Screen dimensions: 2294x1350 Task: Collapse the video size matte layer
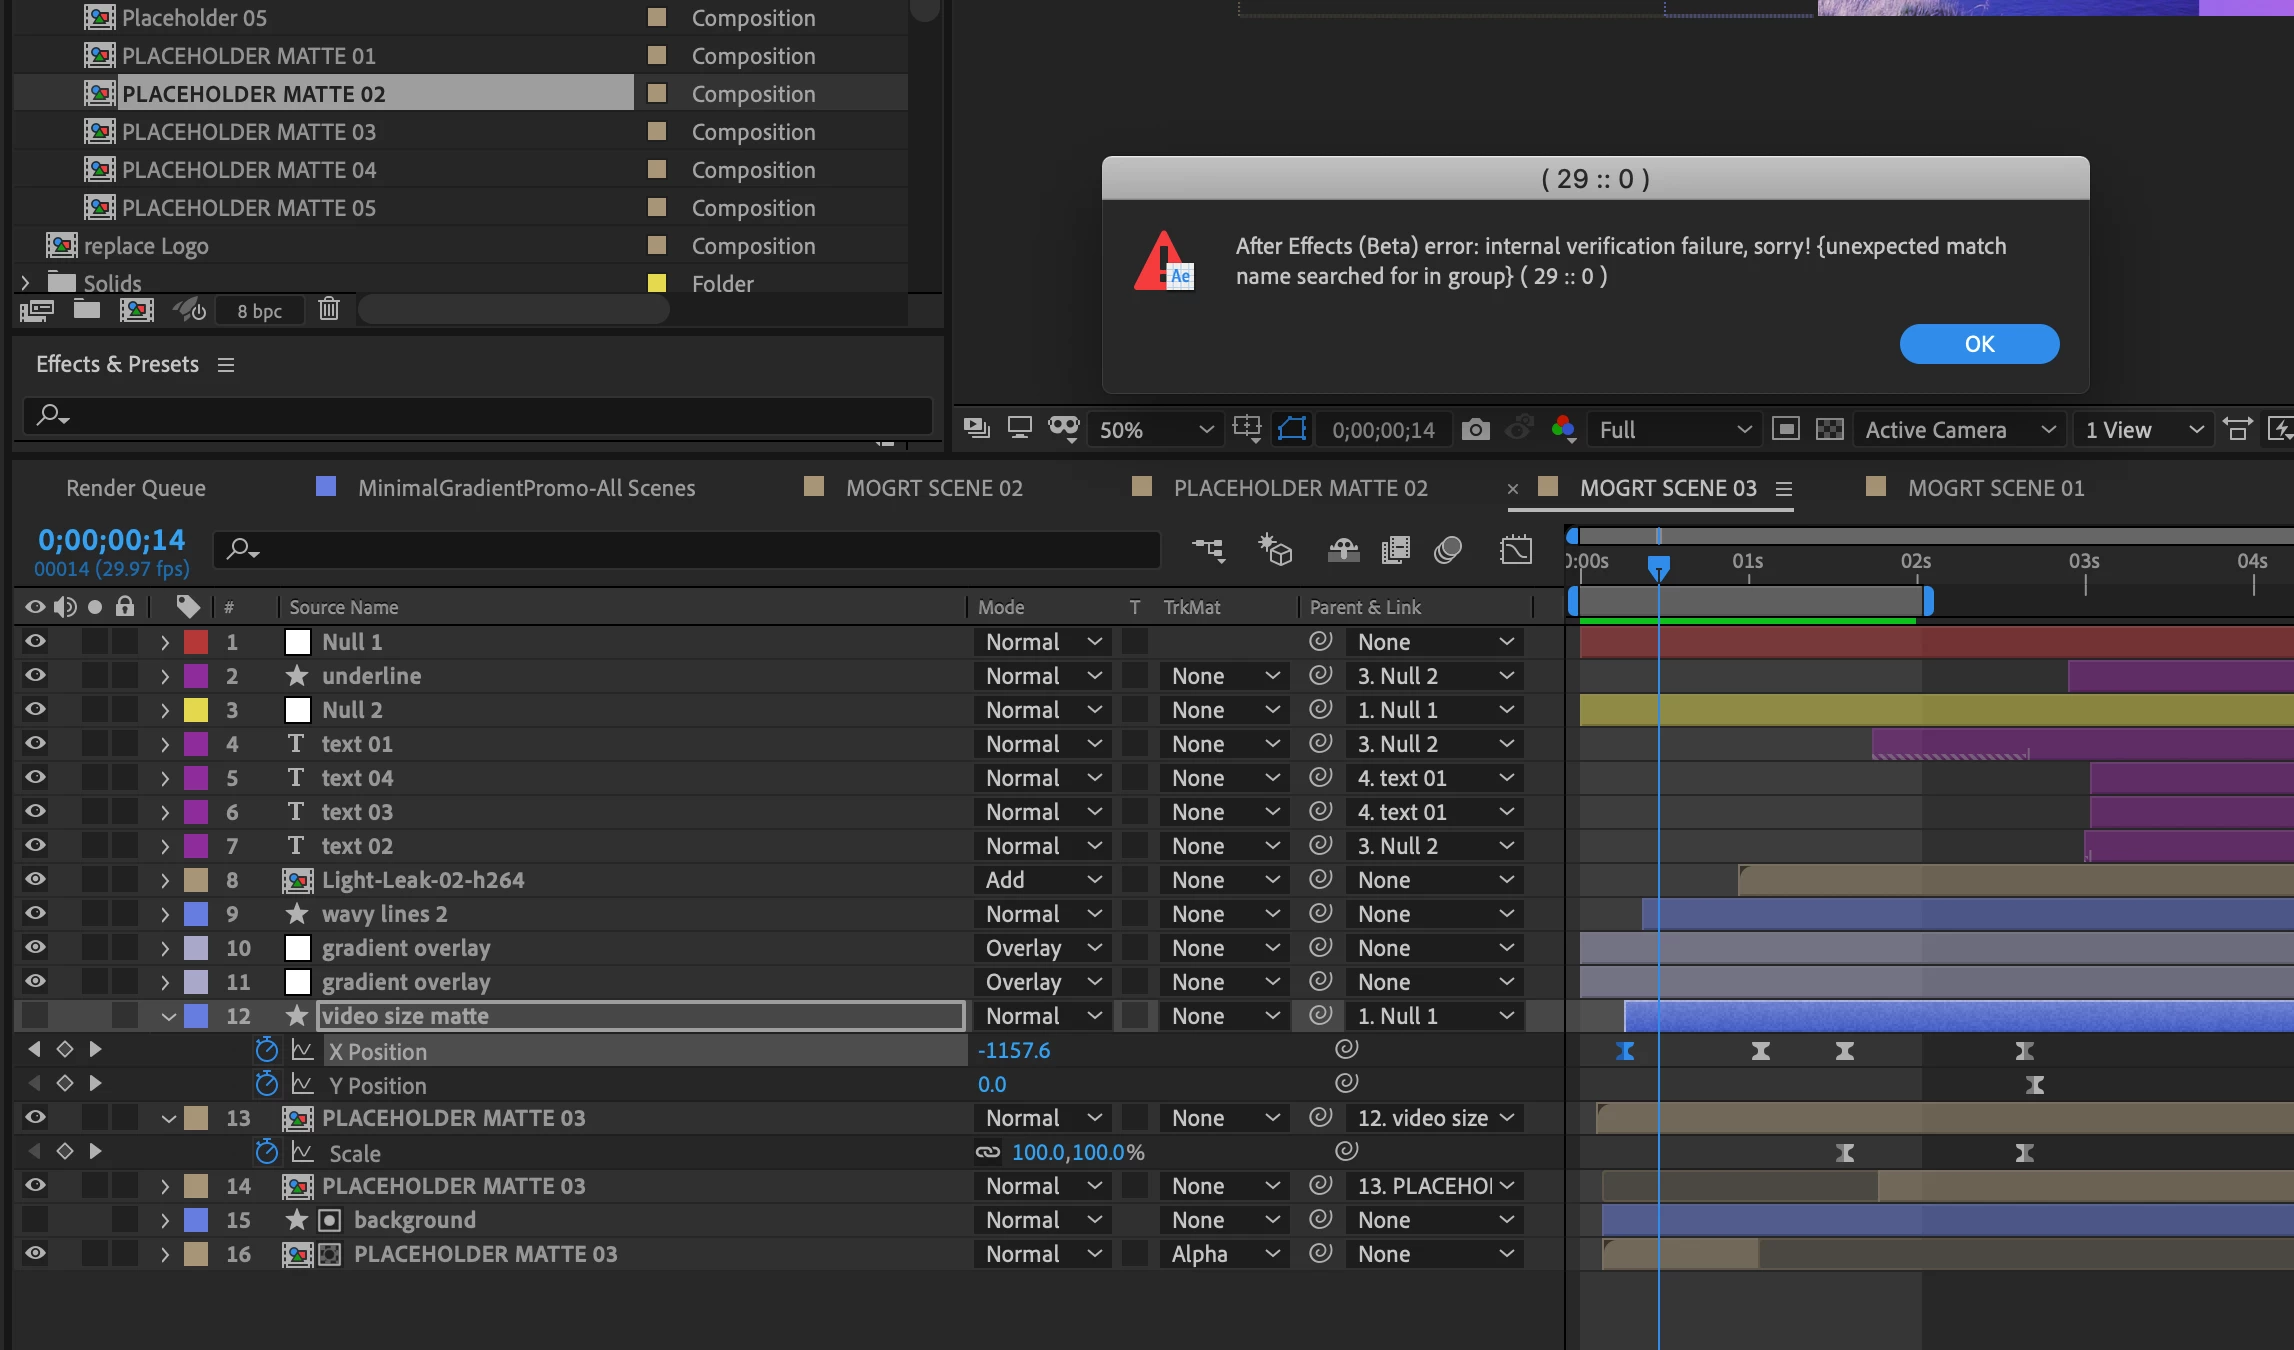[x=168, y=1016]
